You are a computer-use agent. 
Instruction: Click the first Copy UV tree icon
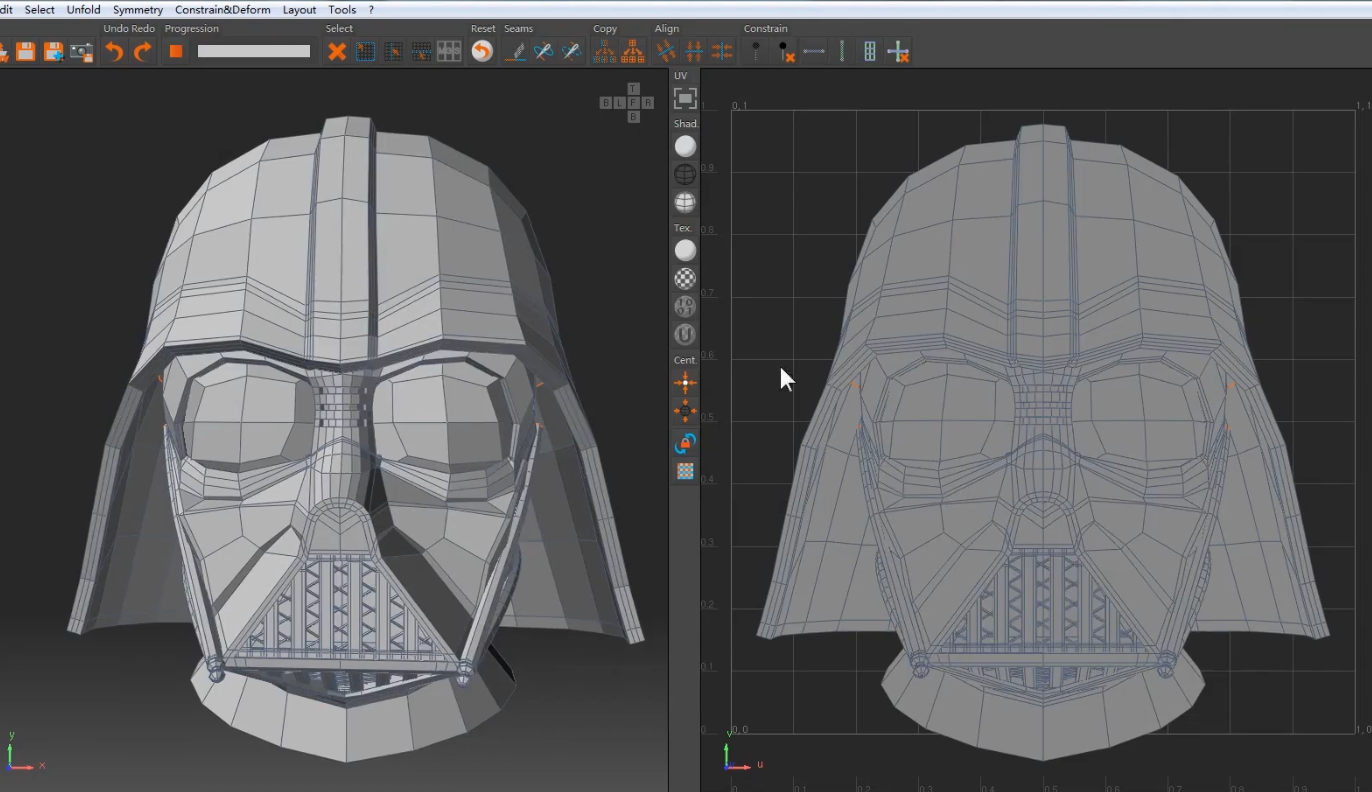(x=604, y=51)
